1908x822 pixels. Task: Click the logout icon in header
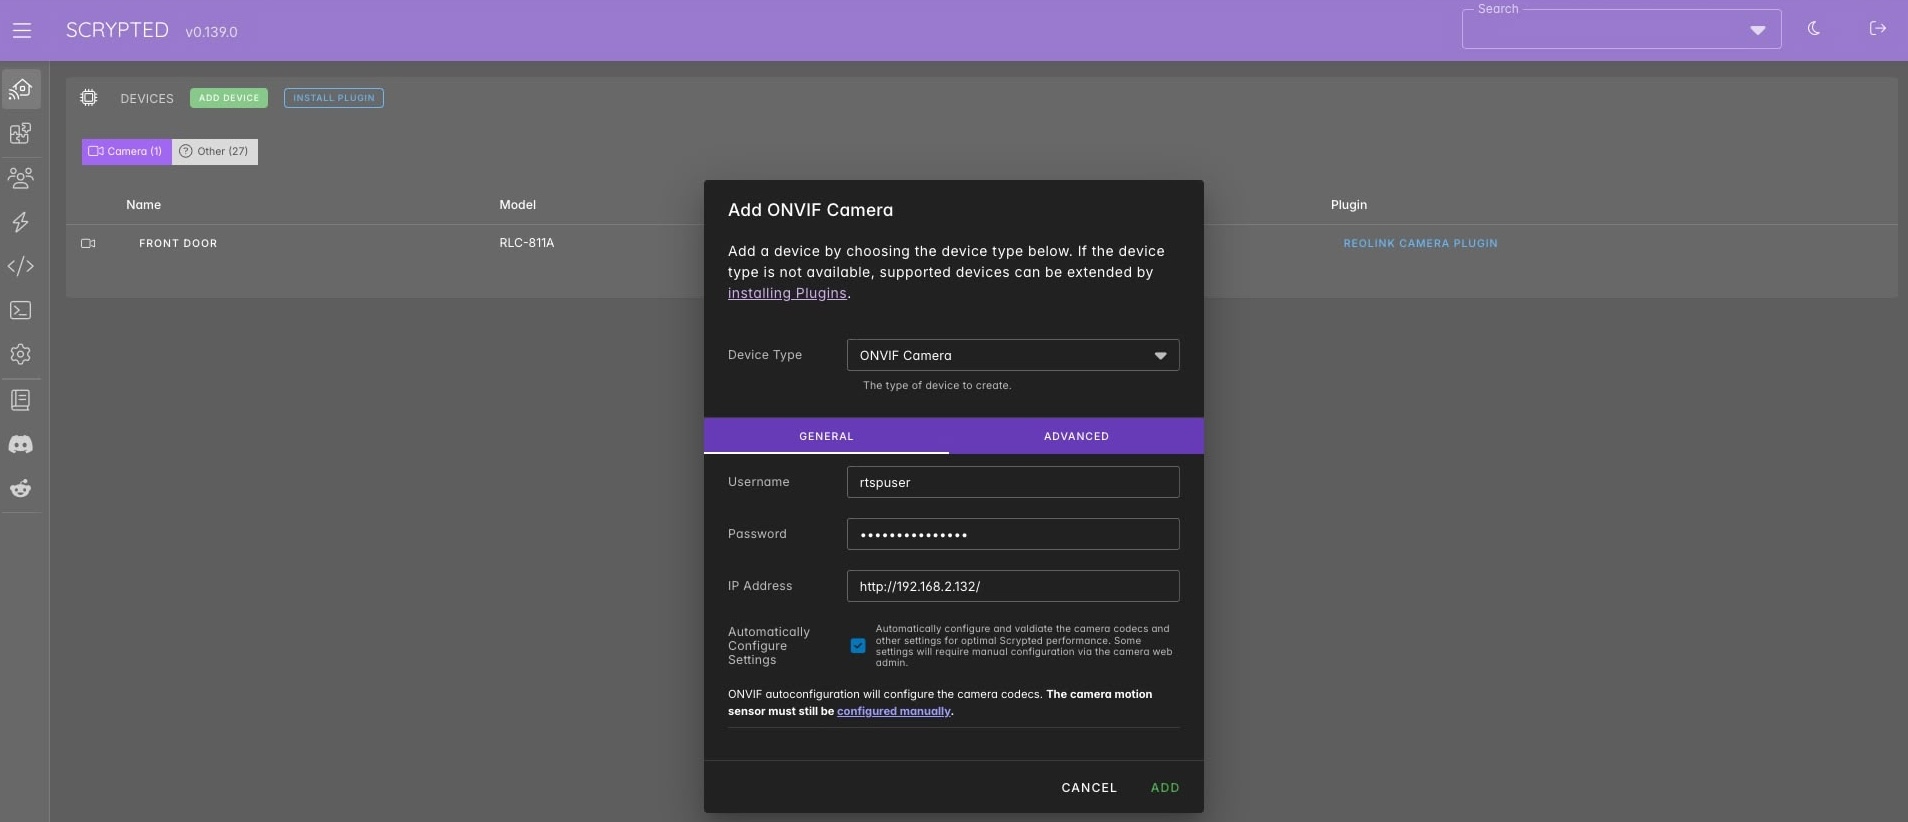coord(1877,29)
